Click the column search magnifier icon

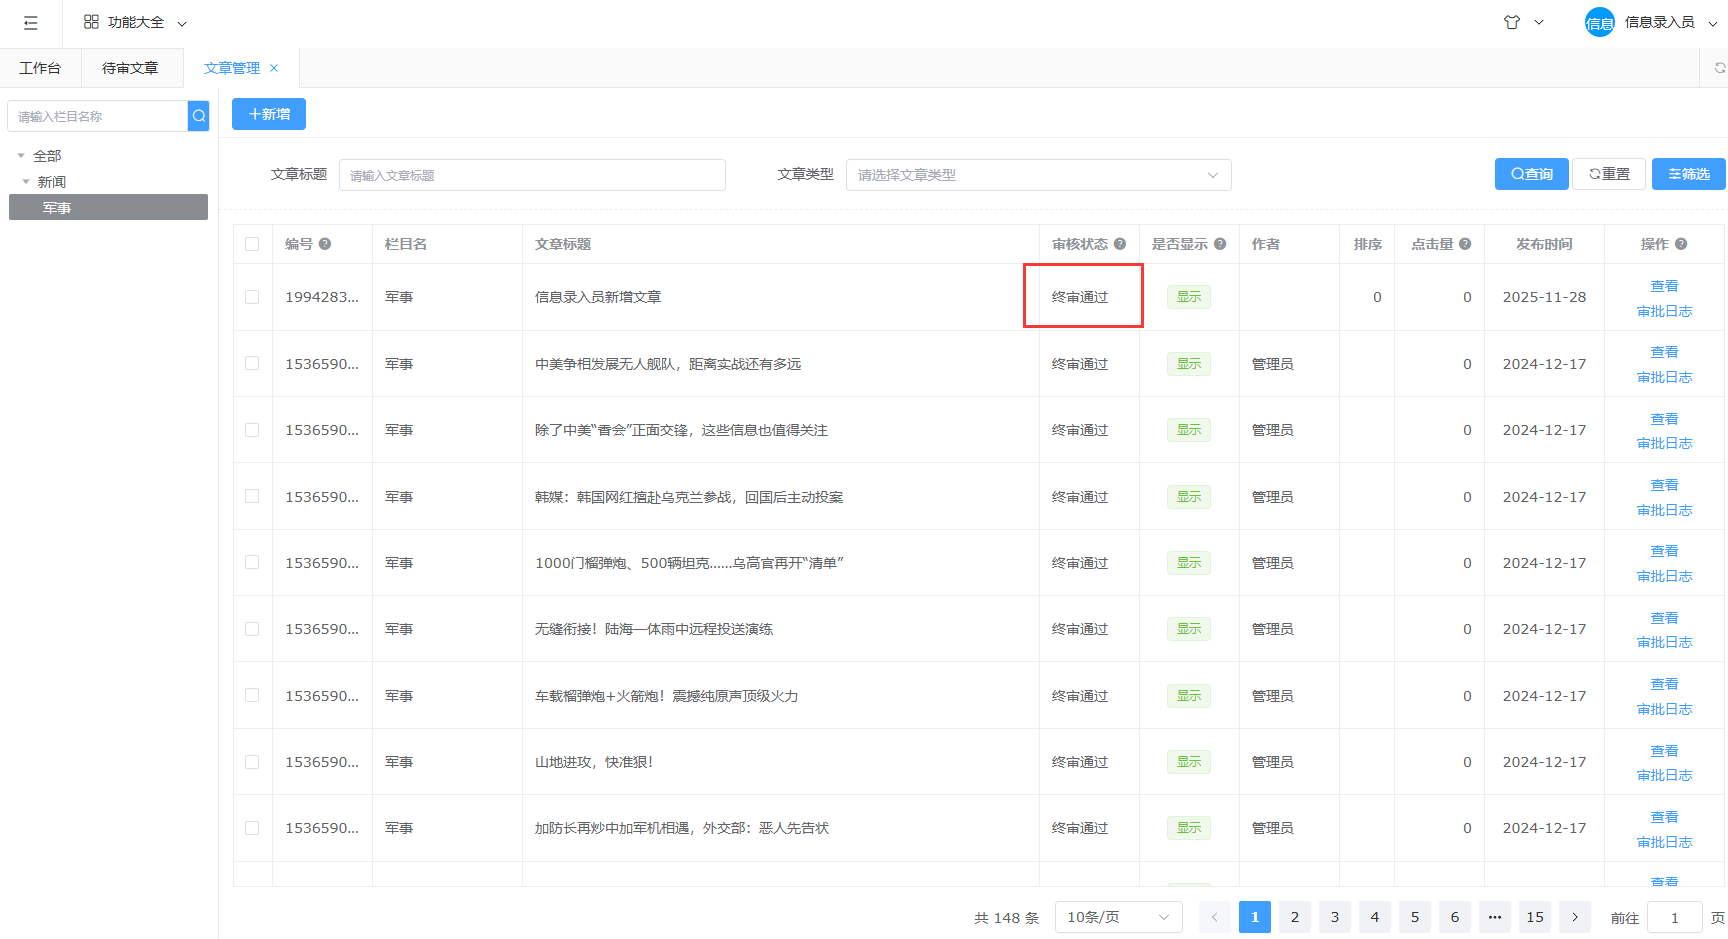(x=199, y=116)
